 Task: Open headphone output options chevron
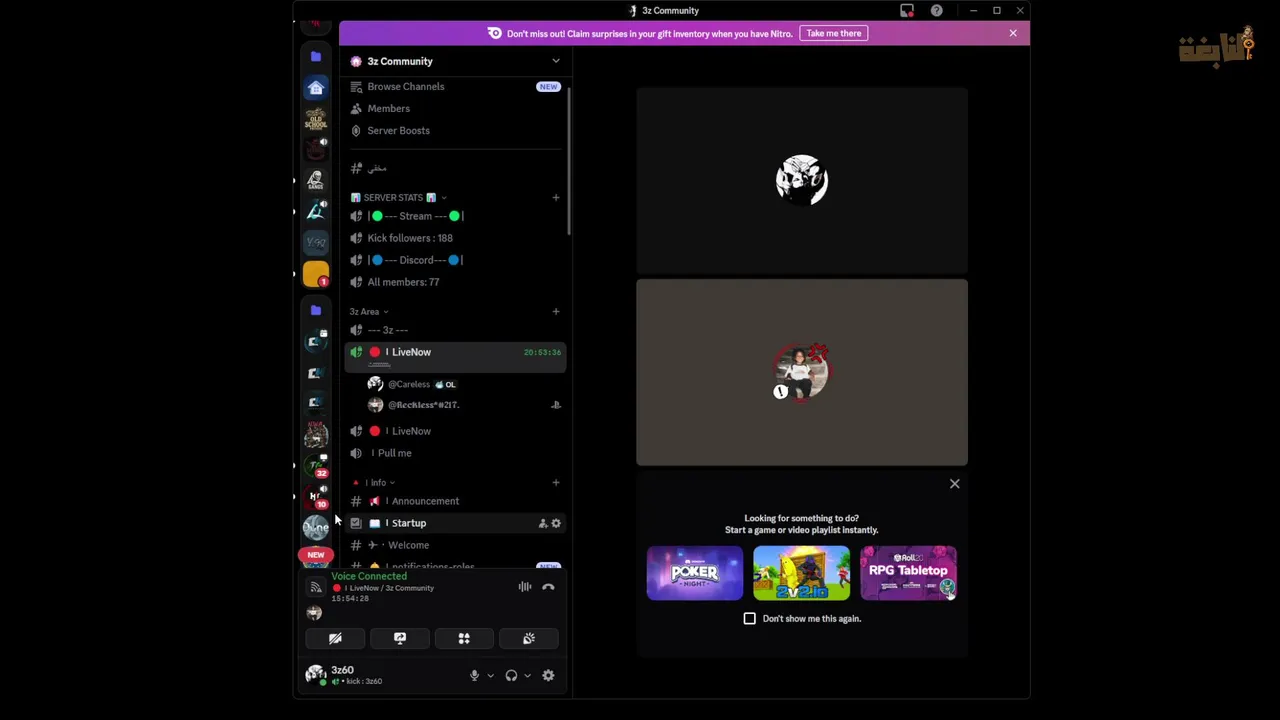(527, 676)
